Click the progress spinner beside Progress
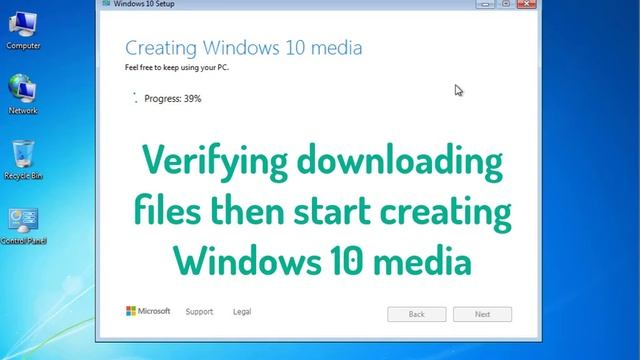Screen dimensions: 640x360 [x=135, y=98]
